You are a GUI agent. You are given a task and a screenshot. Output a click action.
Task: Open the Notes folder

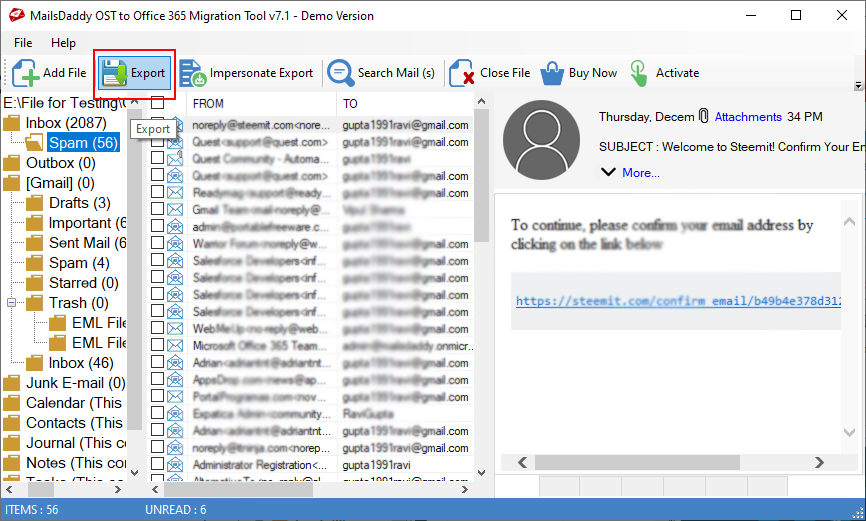point(76,463)
